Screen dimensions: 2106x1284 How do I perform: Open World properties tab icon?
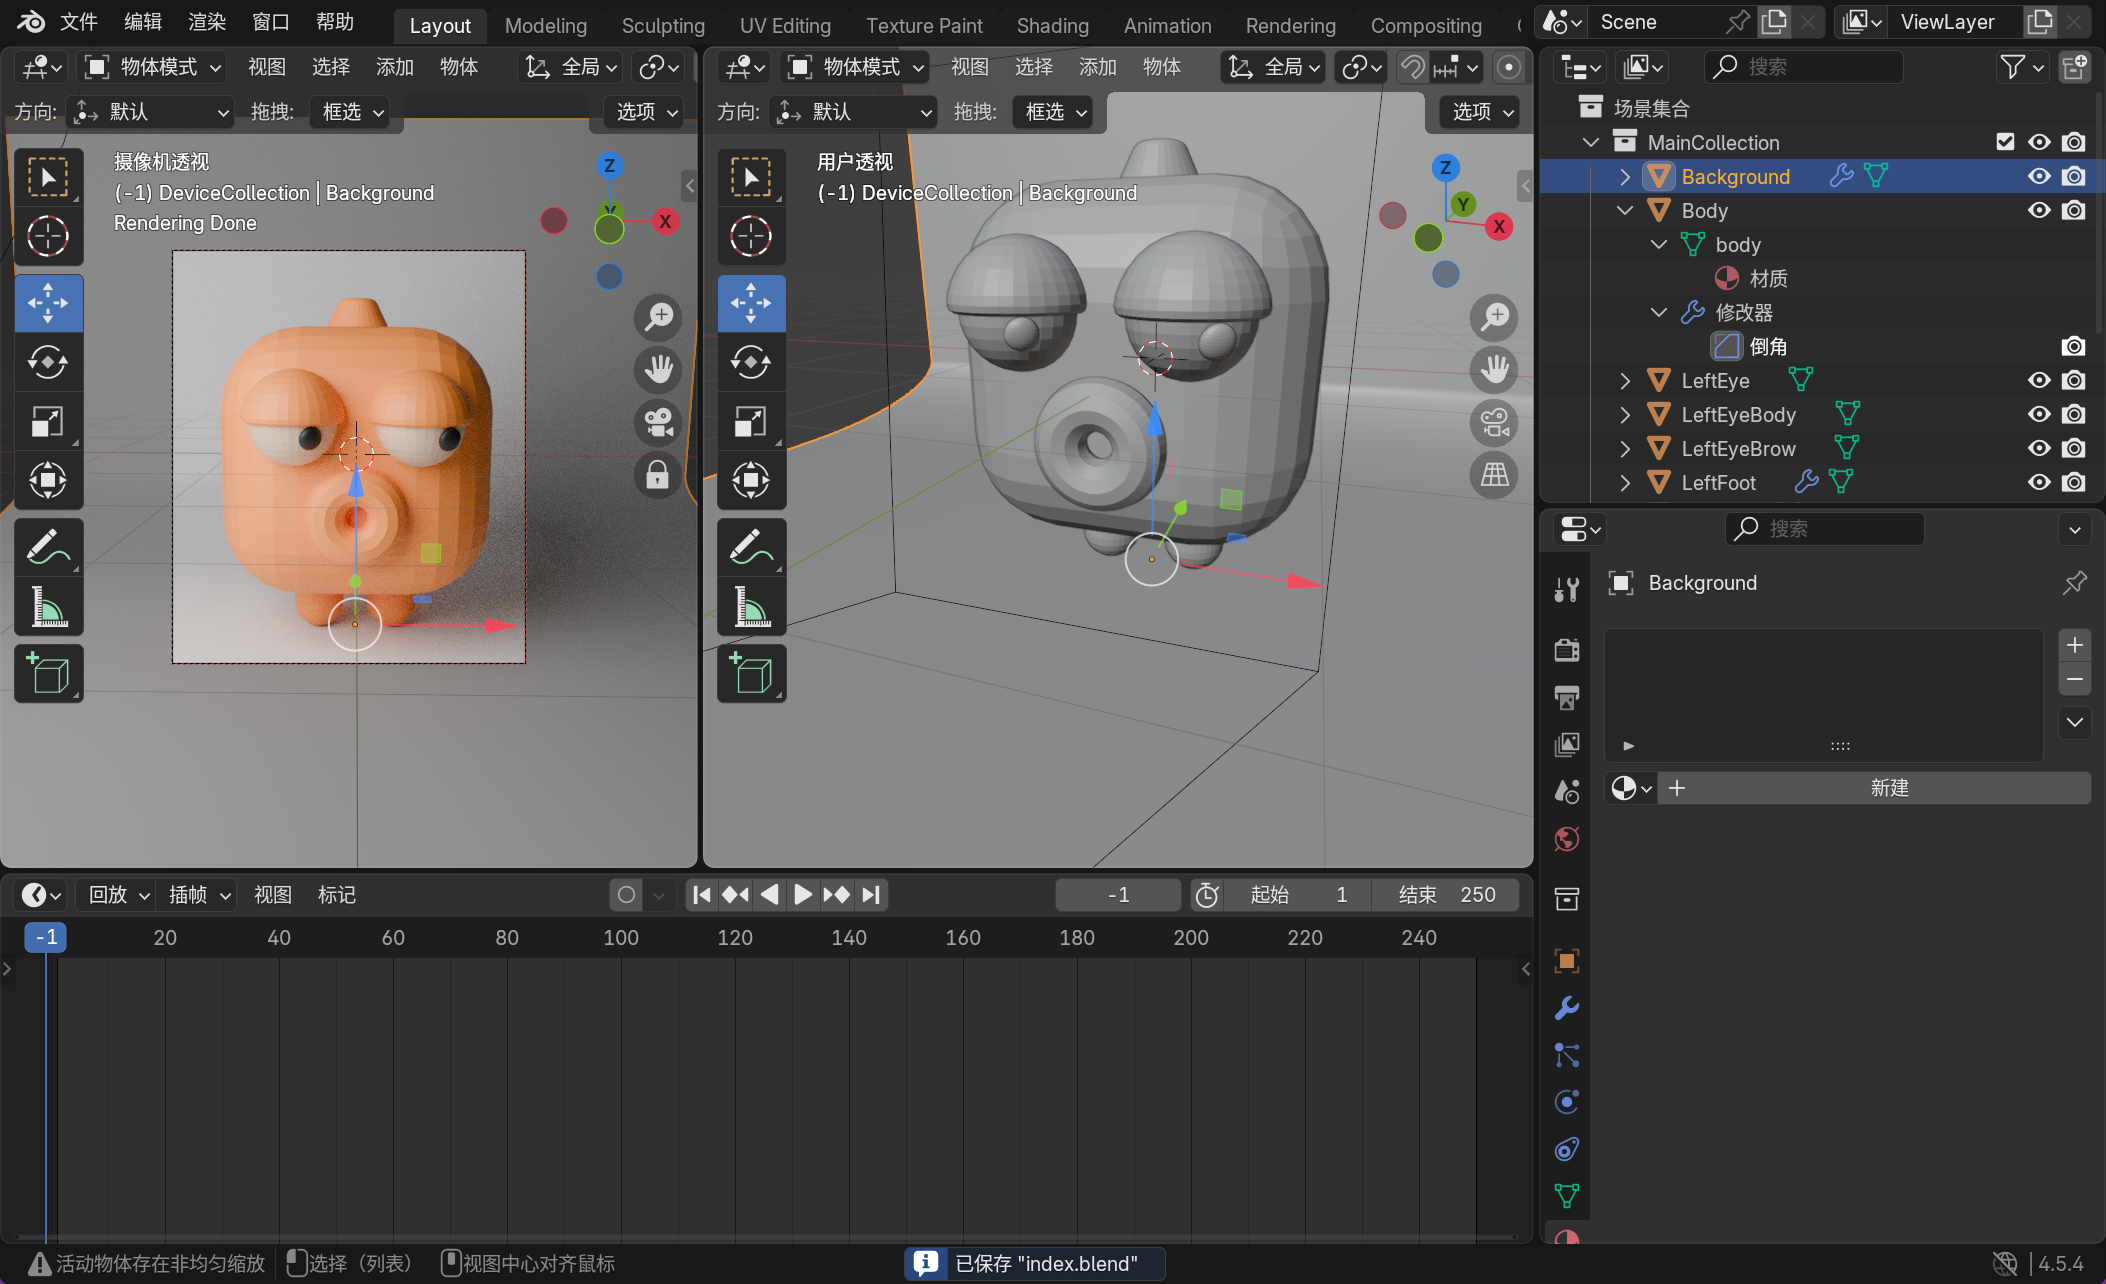1566,838
